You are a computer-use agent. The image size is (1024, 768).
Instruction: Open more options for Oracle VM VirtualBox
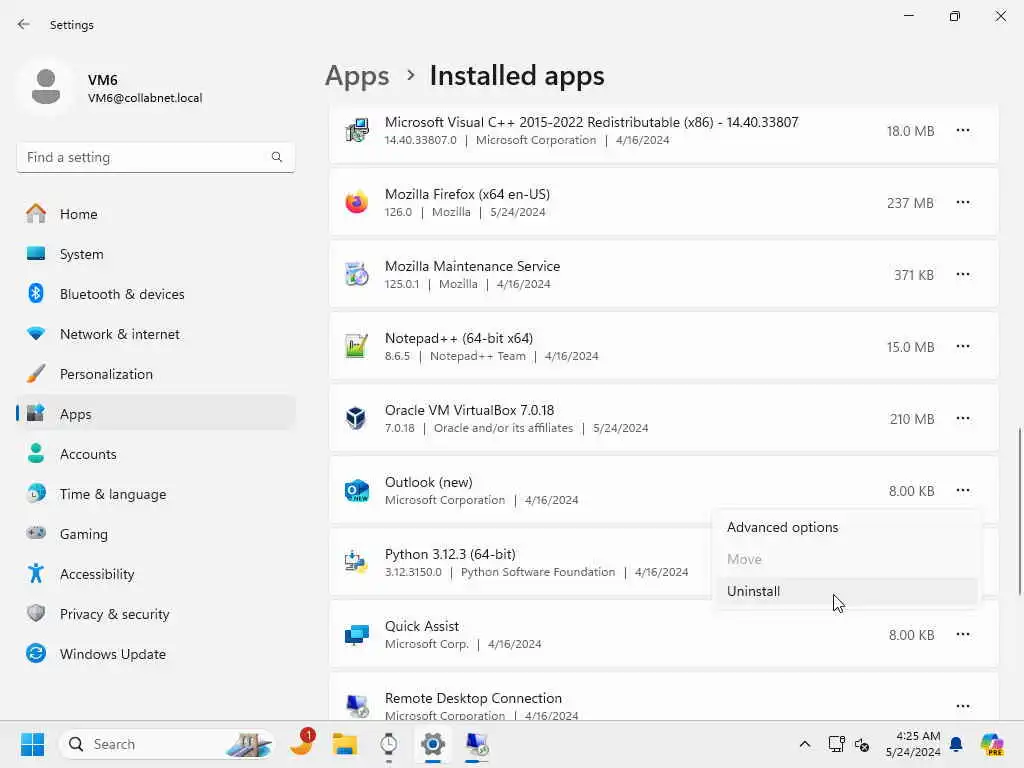pyautogui.click(x=963, y=418)
